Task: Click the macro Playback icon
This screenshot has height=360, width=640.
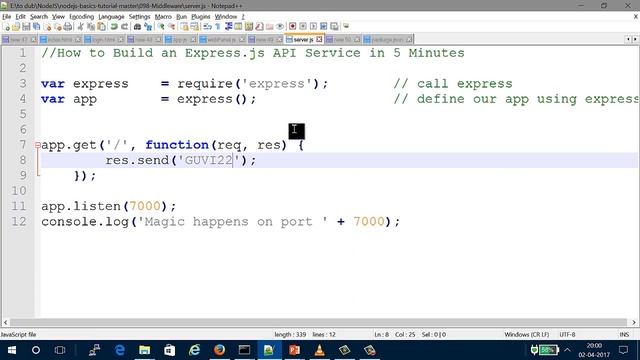Action: point(313,27)
